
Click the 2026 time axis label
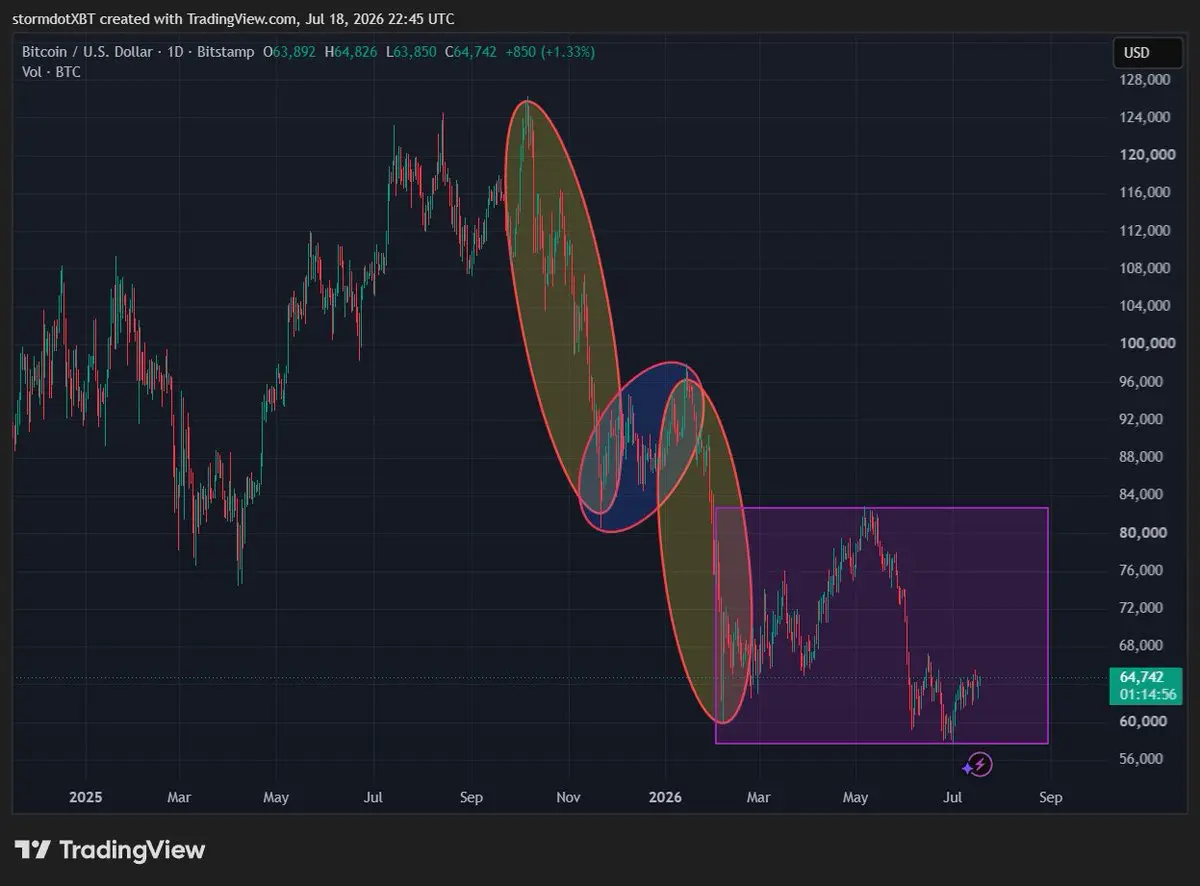[x=665, y=797]
